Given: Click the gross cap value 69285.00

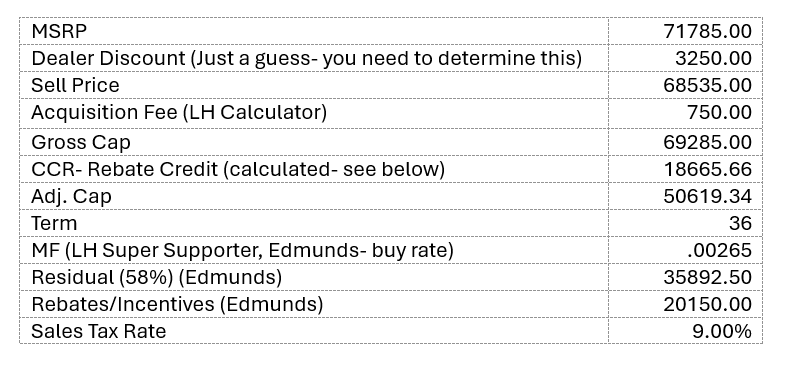Looking at the screenshot, I should (x=707, y=142).
